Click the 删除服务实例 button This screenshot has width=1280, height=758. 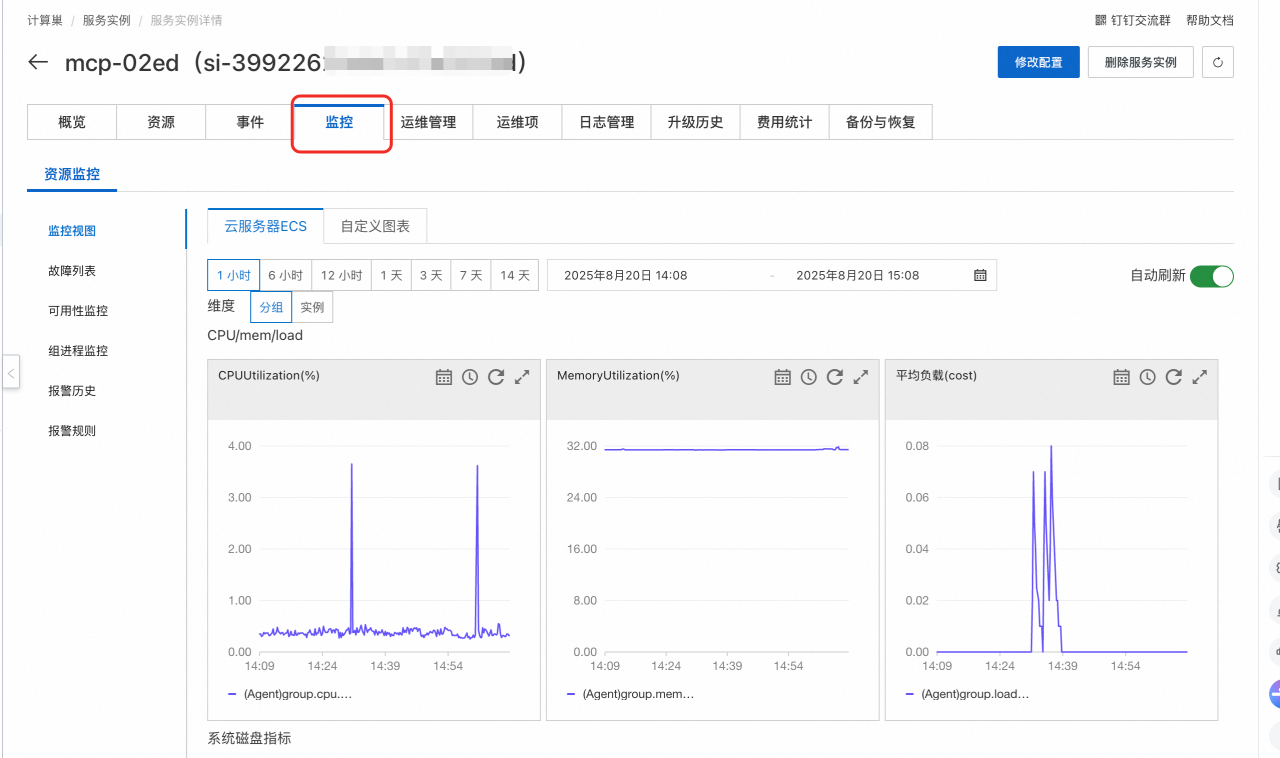1140,62
